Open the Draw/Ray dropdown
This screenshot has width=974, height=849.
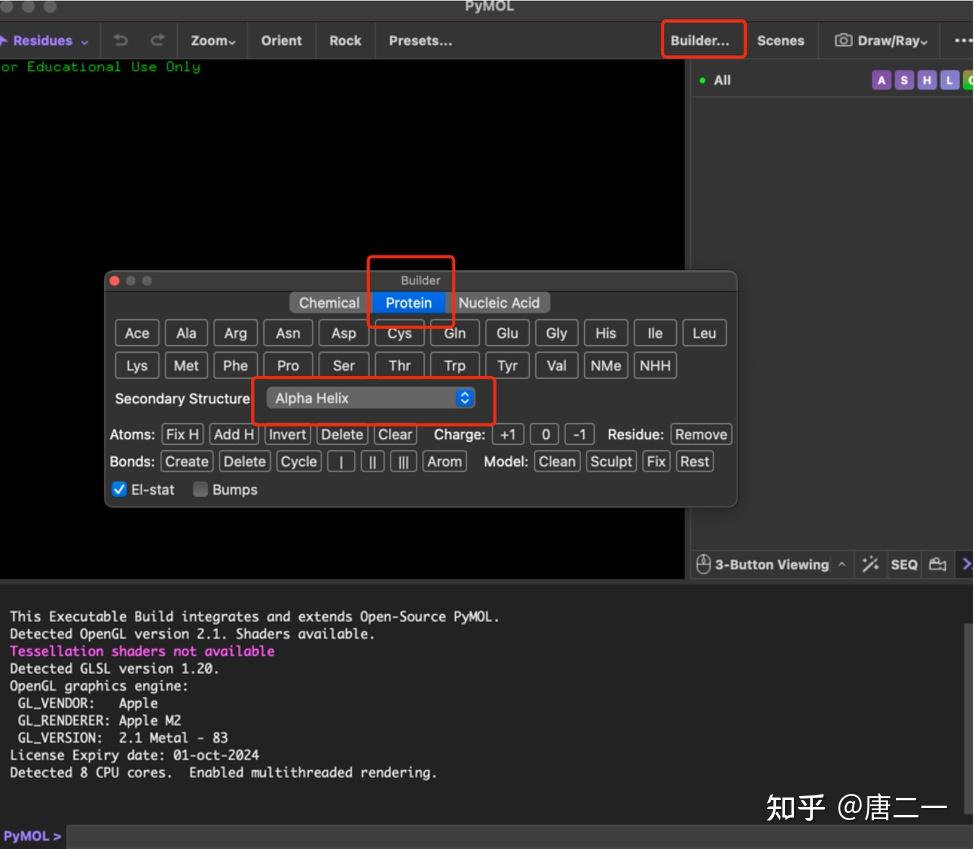(x=881, y=41)
